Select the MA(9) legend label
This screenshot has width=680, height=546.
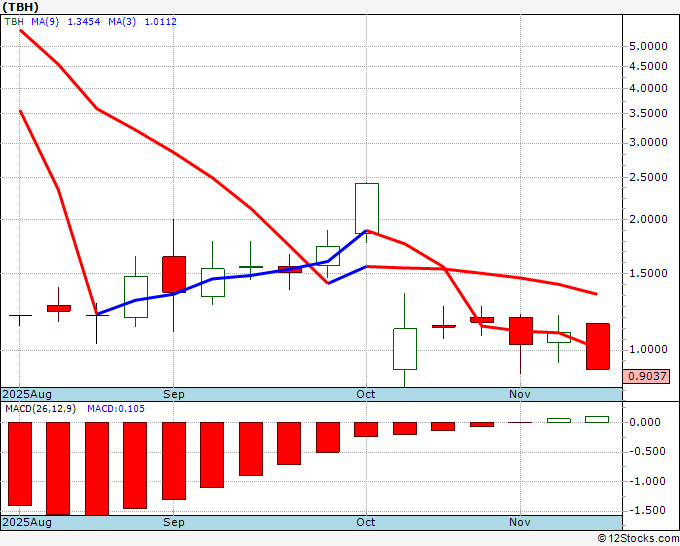pyautogui.click(x=45, y=22)
